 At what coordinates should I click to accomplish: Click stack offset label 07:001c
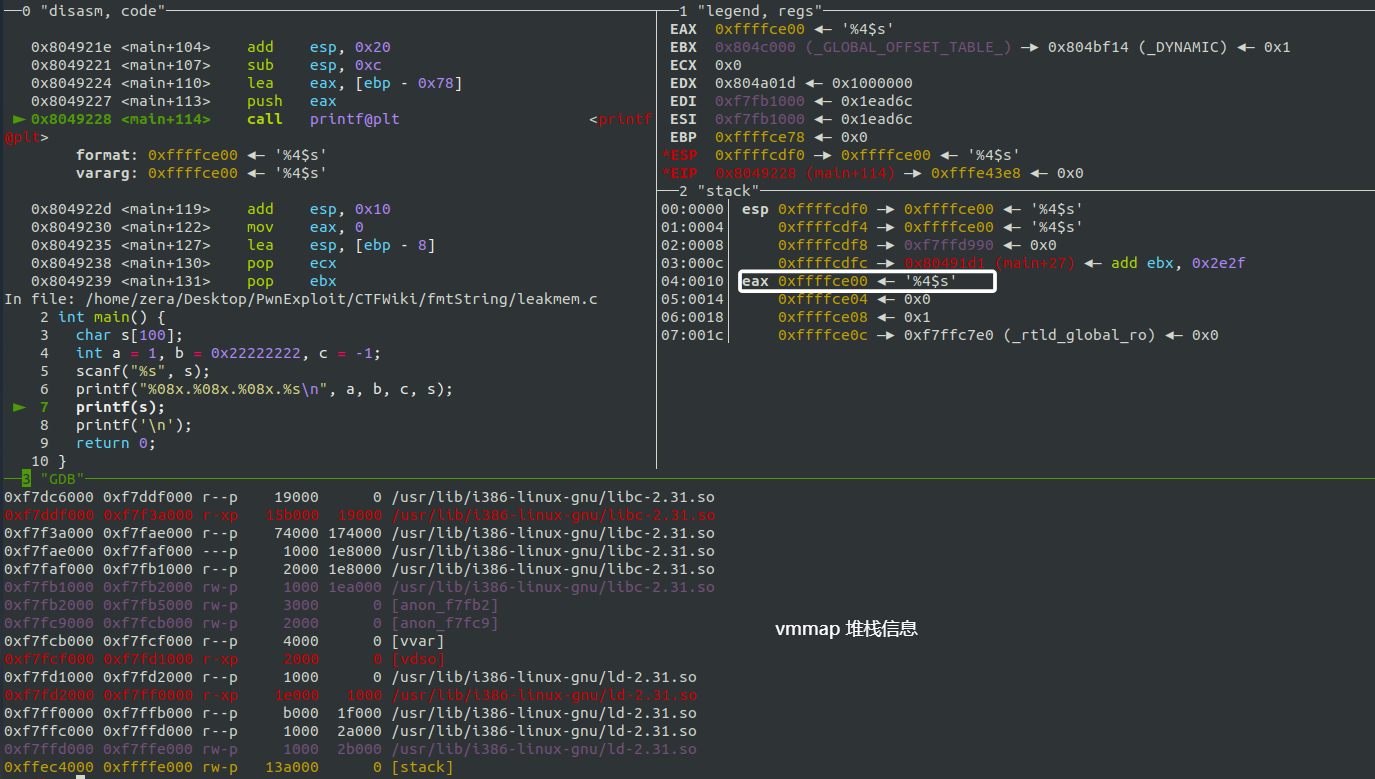[692, 335]
